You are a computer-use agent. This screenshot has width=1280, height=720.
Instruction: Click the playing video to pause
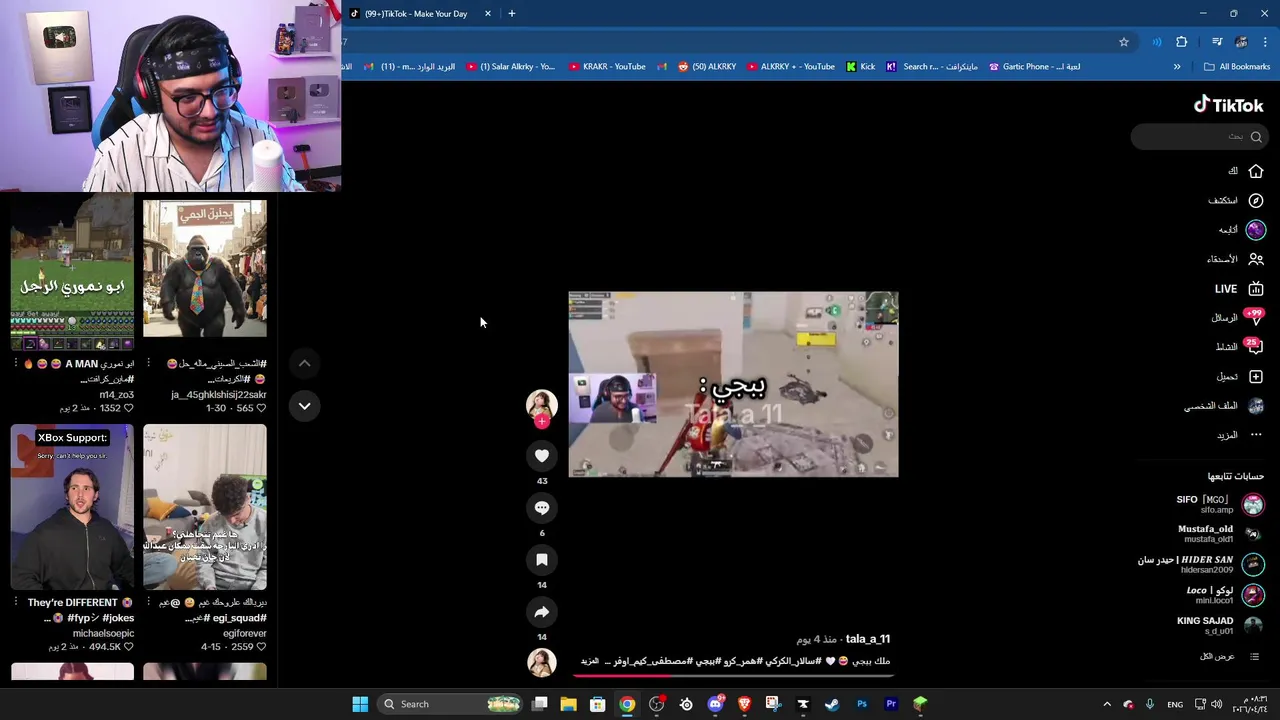tap(733, 384)
